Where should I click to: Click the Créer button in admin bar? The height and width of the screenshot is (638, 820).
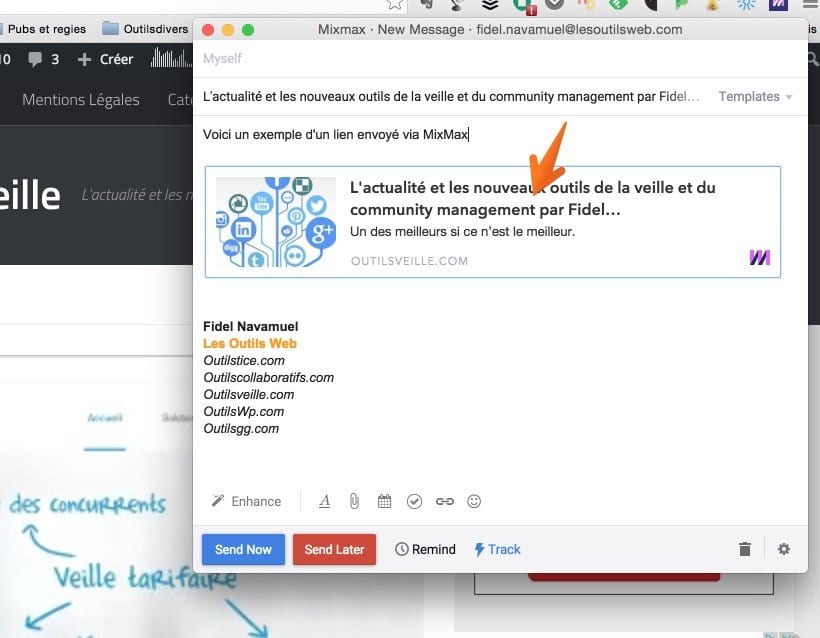tap(106, 59)
